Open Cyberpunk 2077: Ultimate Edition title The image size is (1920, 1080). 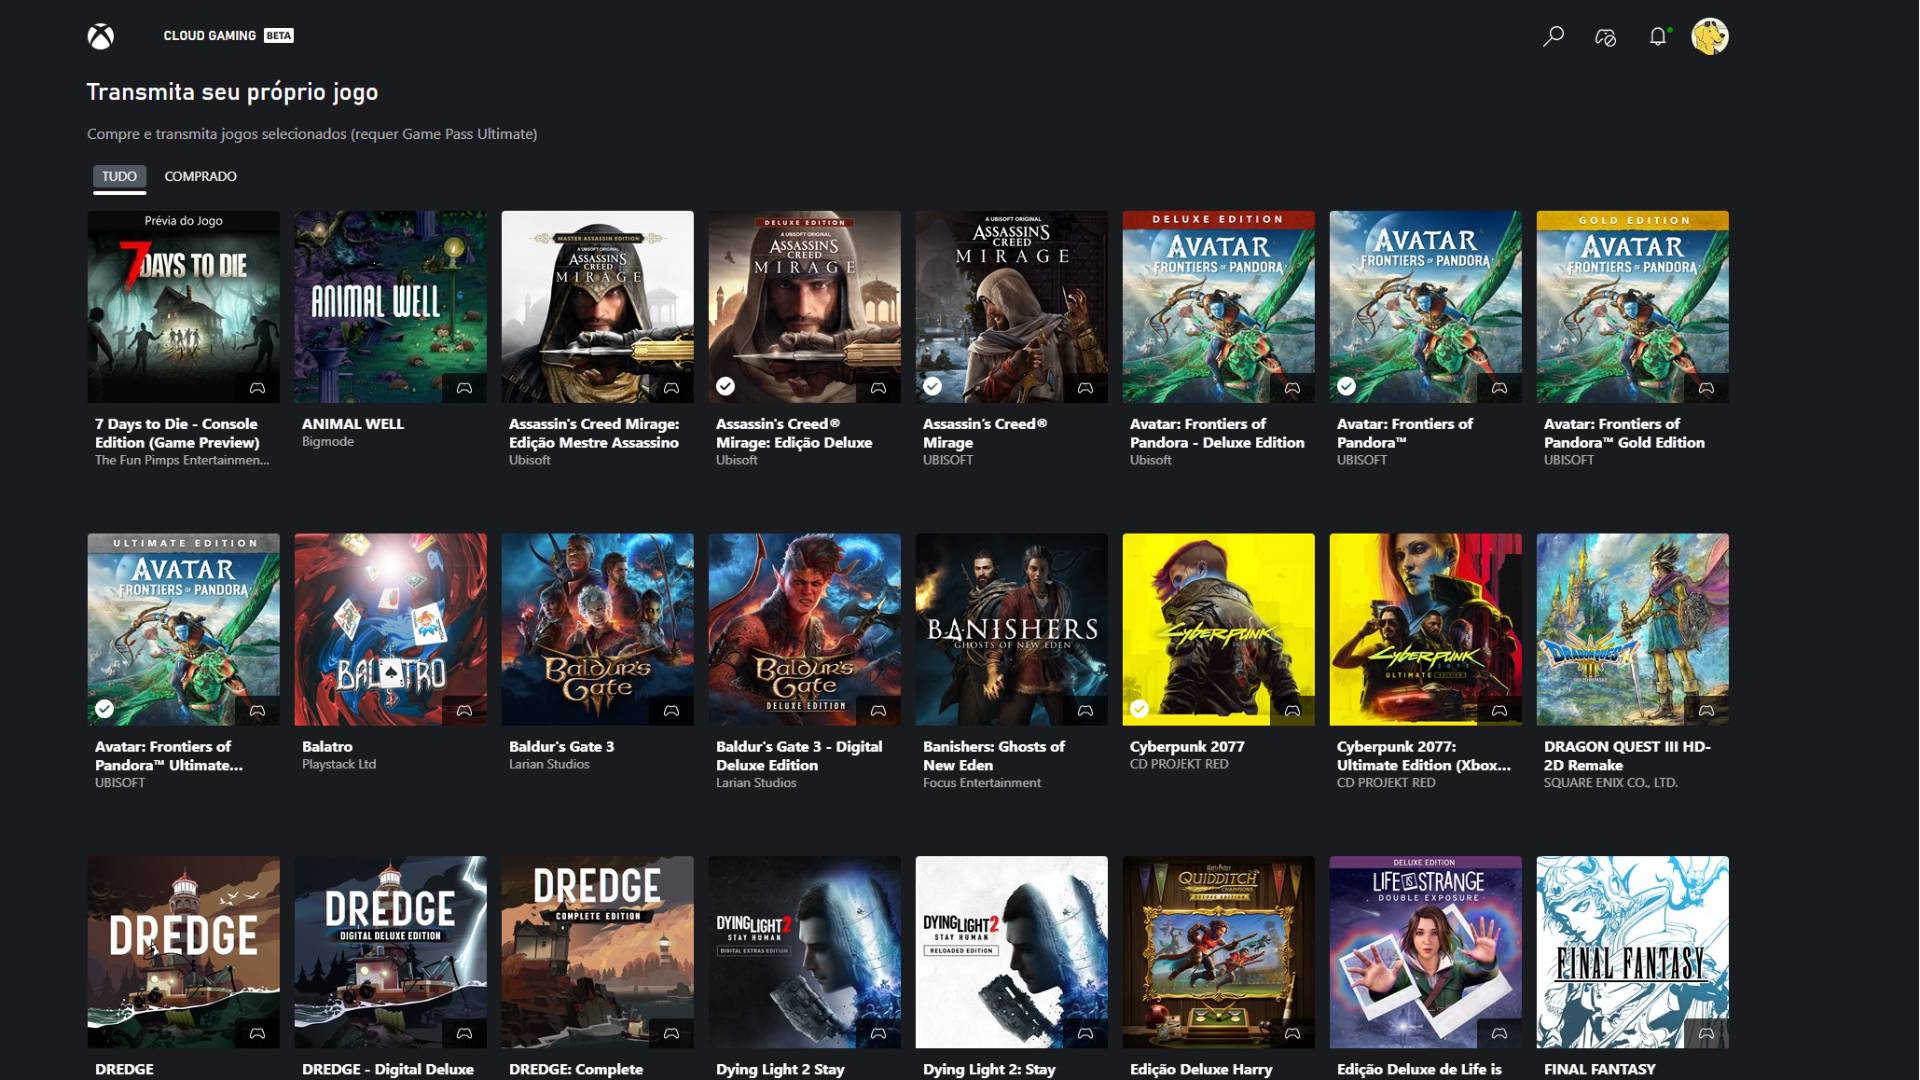click(1424, 757)
